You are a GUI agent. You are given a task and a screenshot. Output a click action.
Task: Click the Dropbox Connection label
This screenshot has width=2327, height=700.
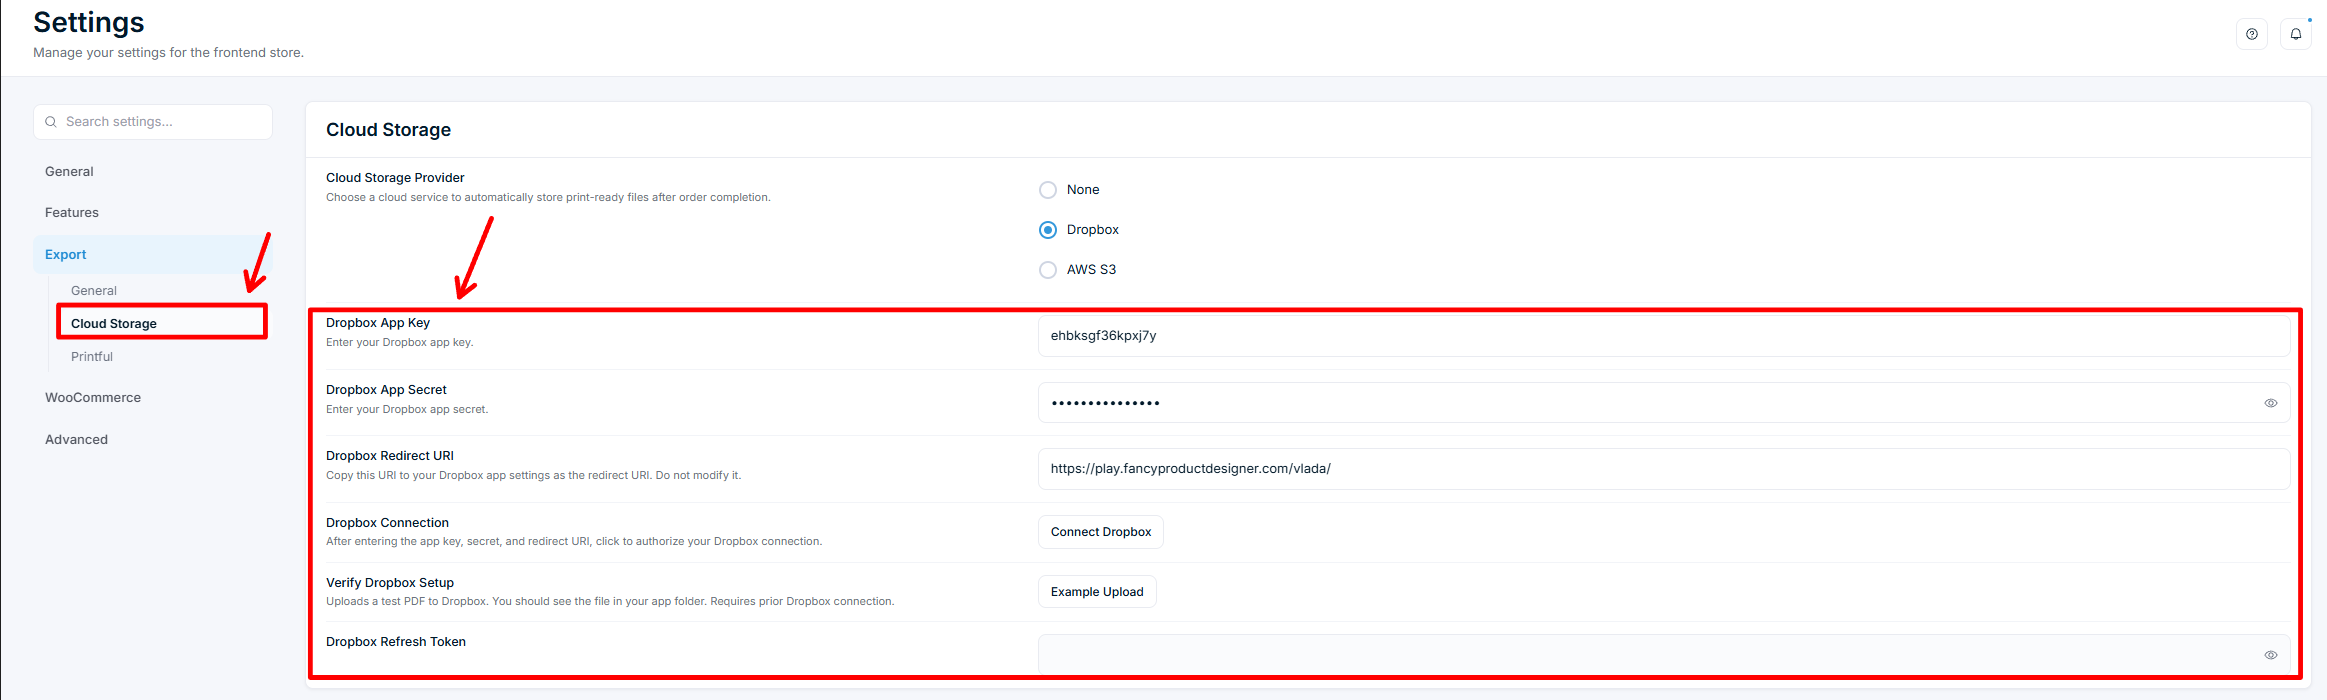[387, 523]
